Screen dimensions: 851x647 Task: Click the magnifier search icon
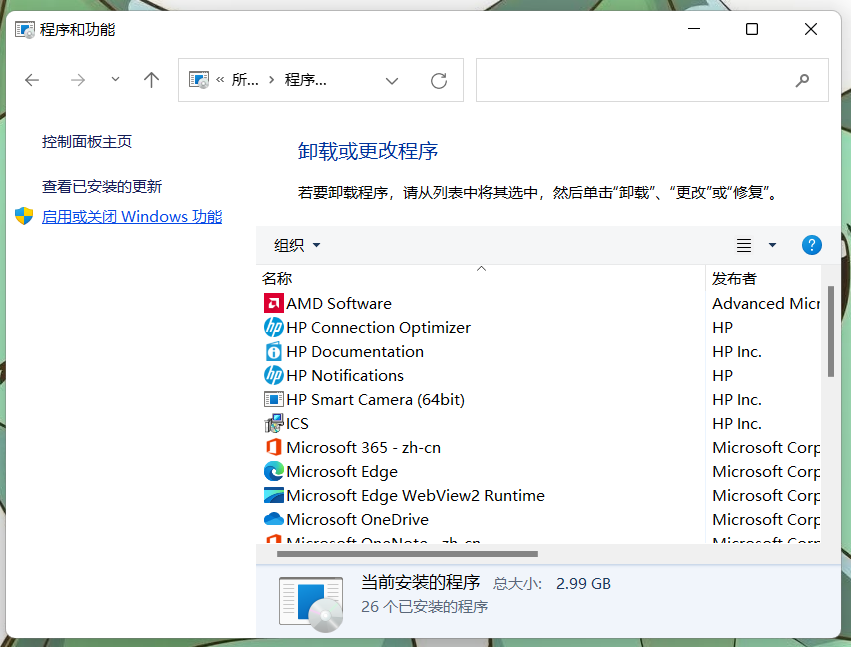[x=802, y=80]
